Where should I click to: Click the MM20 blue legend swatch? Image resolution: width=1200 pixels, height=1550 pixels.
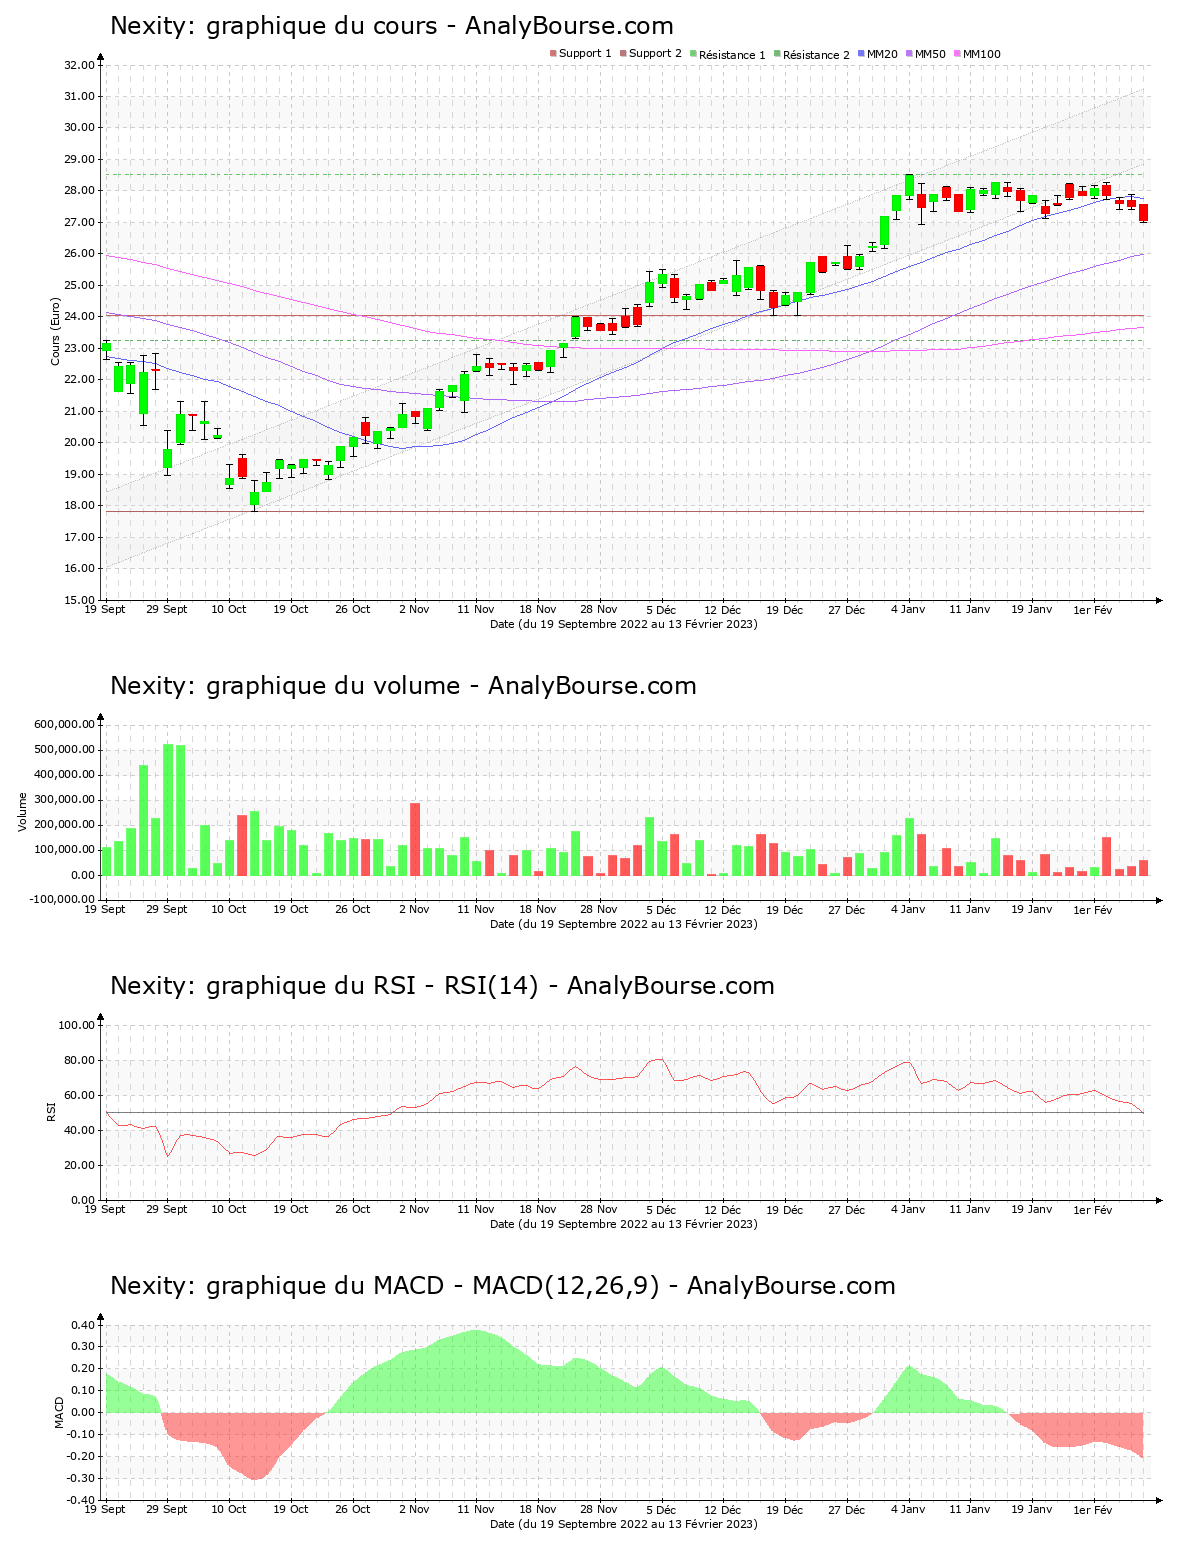[861, 54]
